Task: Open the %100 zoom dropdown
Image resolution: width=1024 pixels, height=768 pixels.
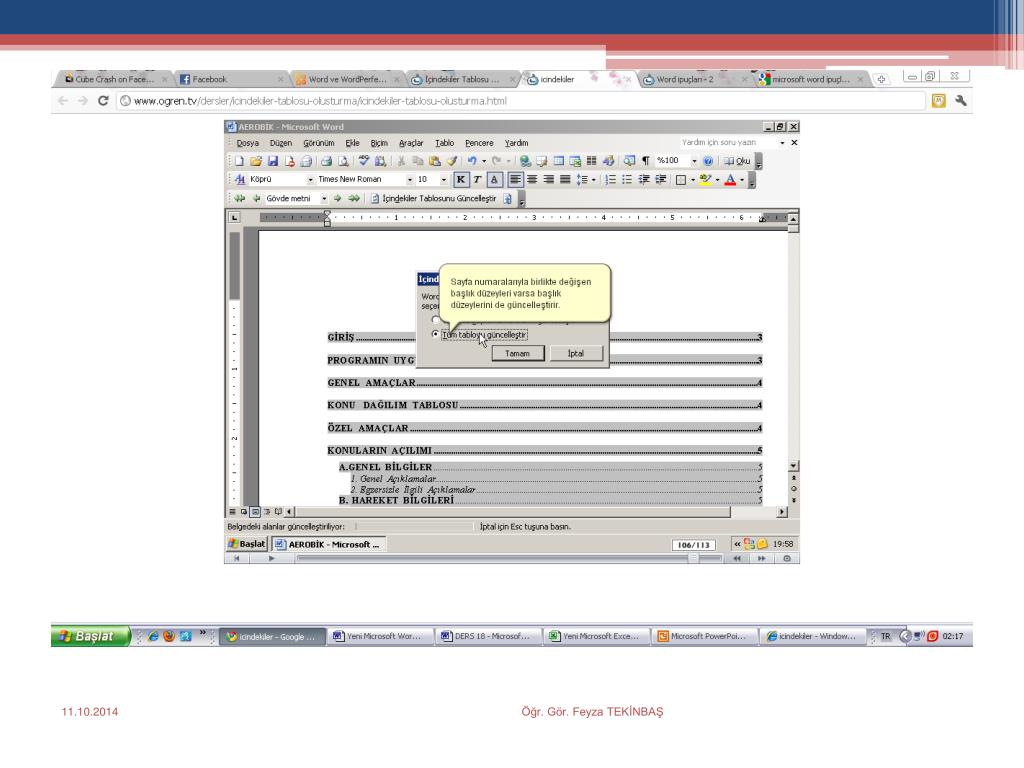Action: click(x=694, y=161)
